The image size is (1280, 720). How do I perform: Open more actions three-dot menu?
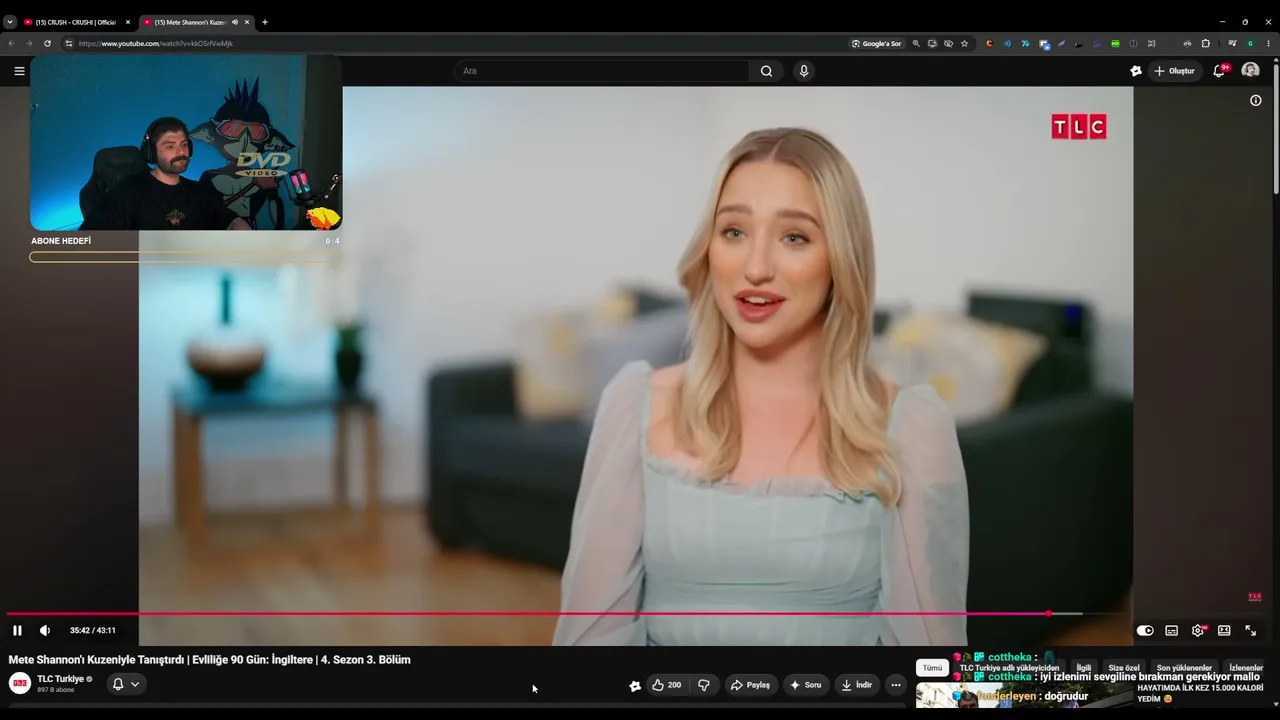click(896, 685)
